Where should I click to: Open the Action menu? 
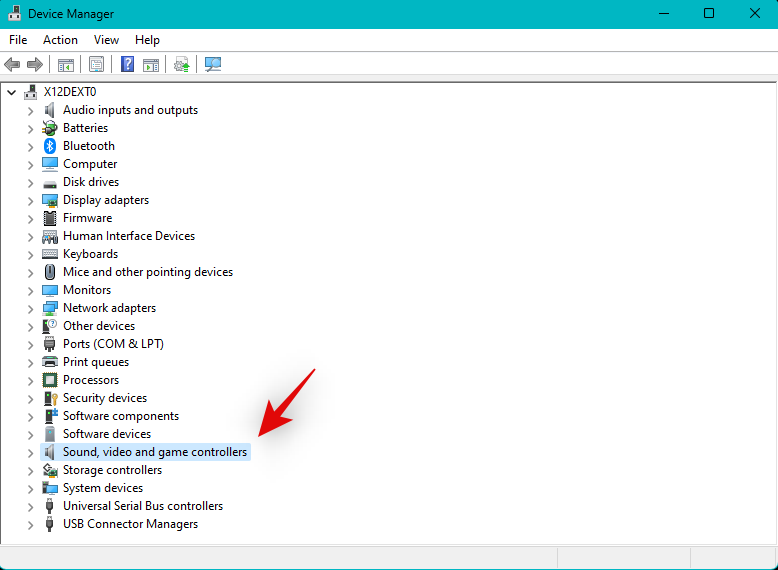(x=60, y=40)
